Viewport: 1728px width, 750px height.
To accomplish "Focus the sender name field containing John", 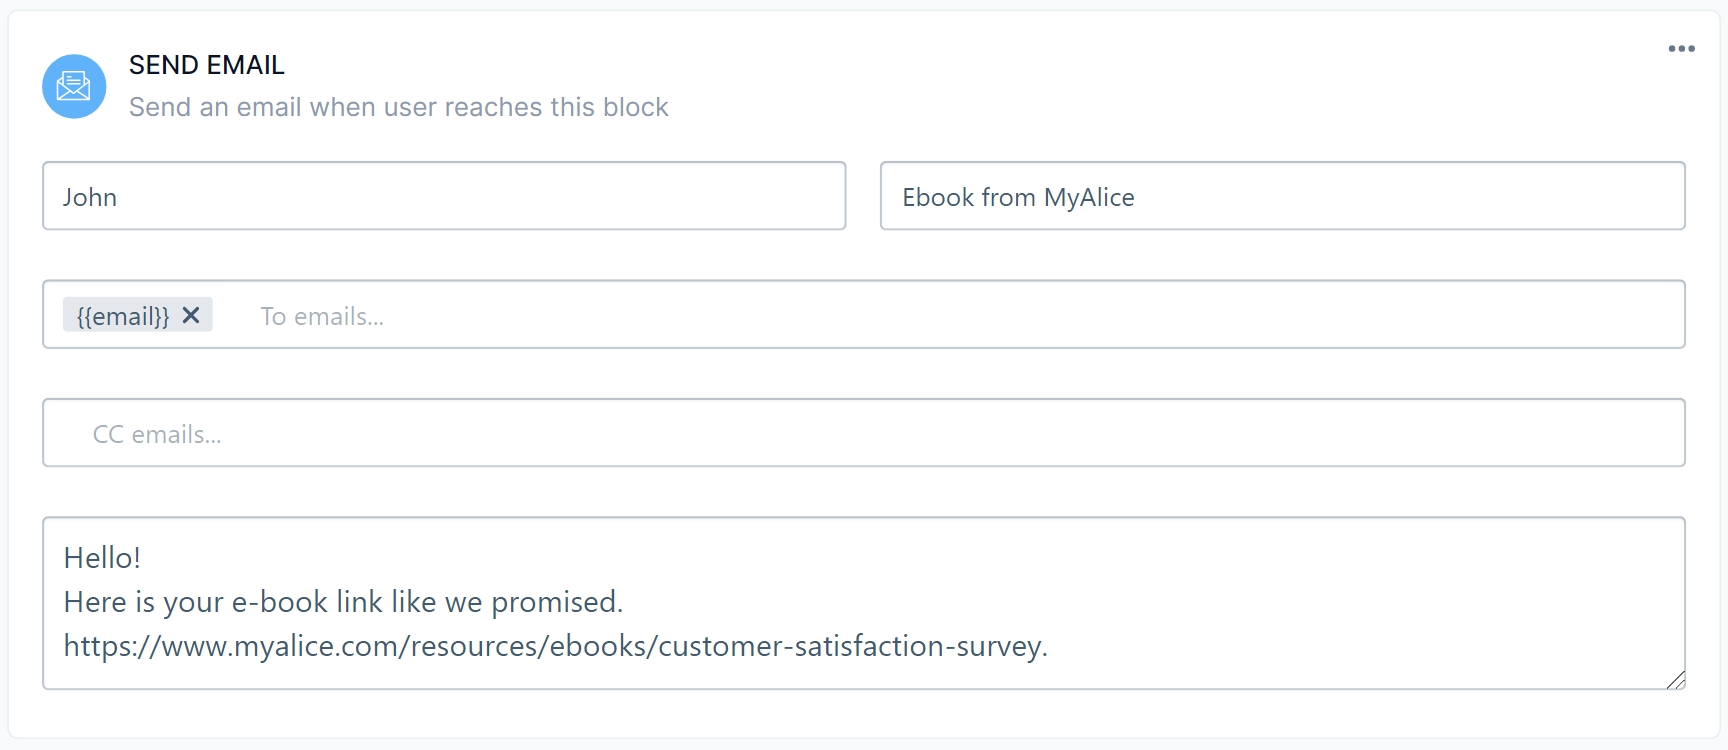I will [444, 196].
